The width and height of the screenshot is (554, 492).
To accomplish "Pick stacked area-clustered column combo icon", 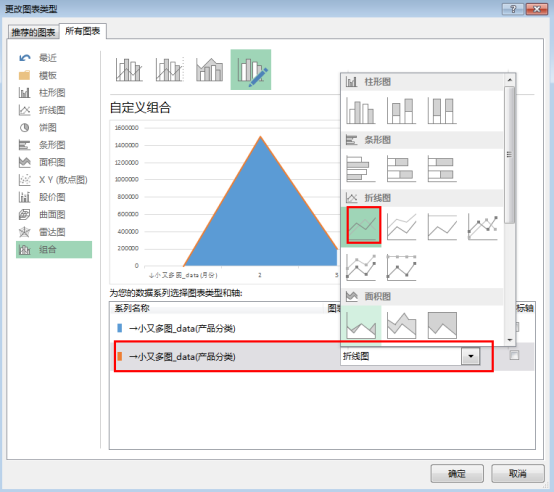I will pos(210,70).
